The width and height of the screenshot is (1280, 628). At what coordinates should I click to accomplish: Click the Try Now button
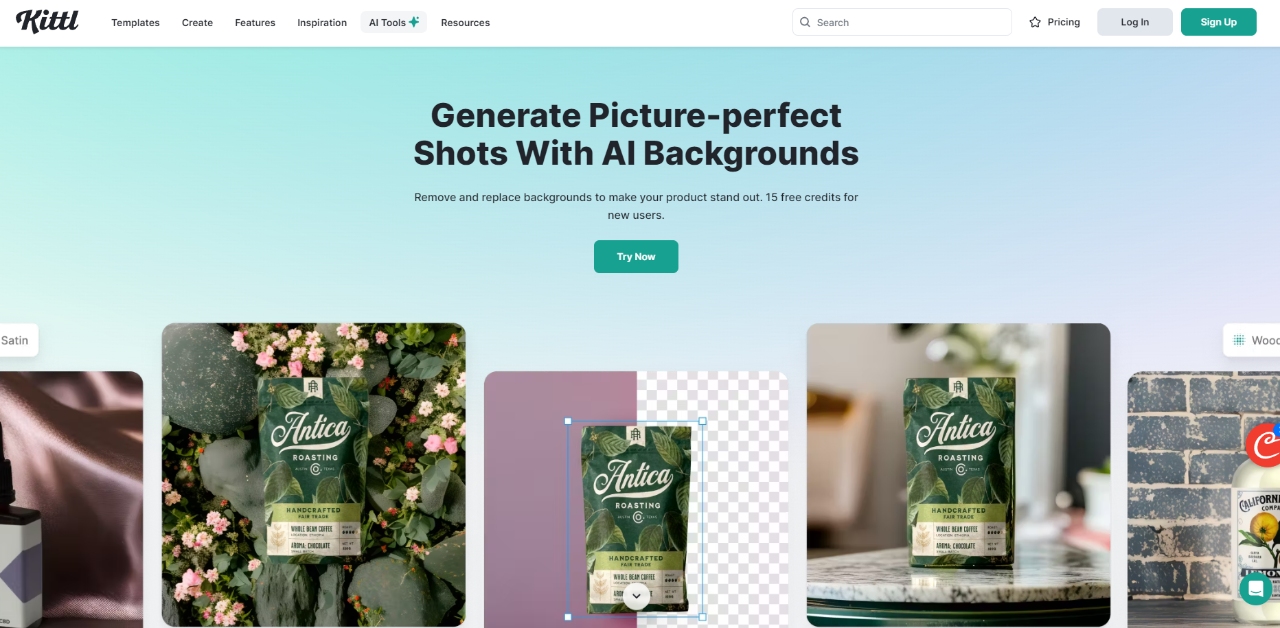tap(636, 256)
